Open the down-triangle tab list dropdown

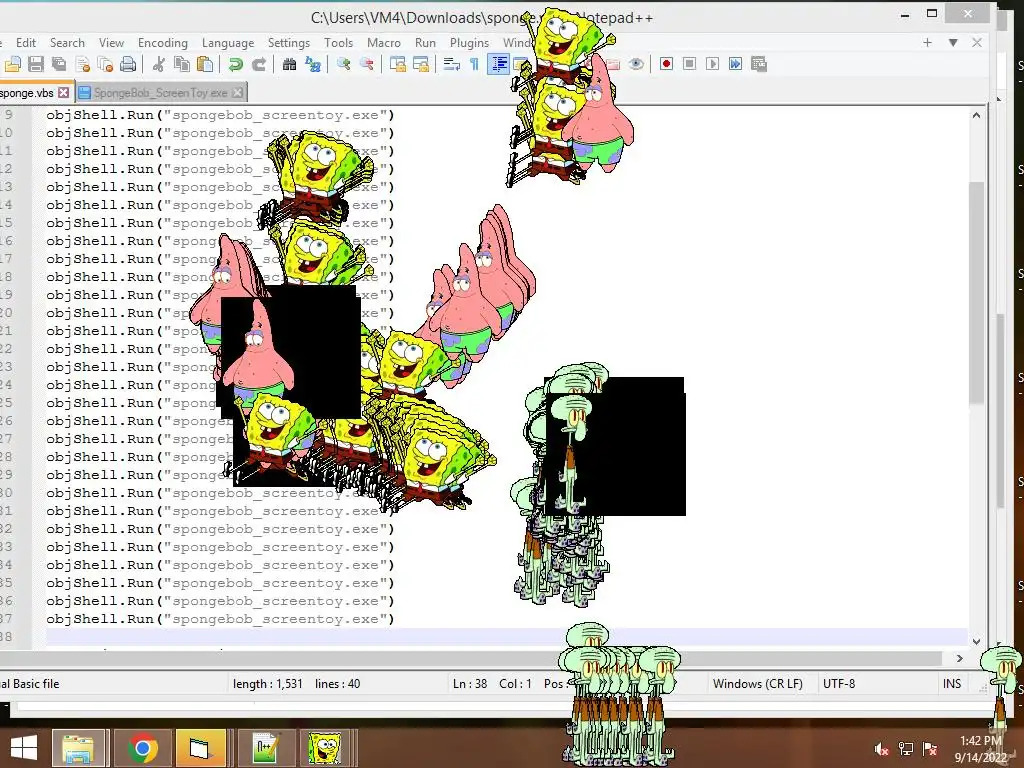[953, 42]
